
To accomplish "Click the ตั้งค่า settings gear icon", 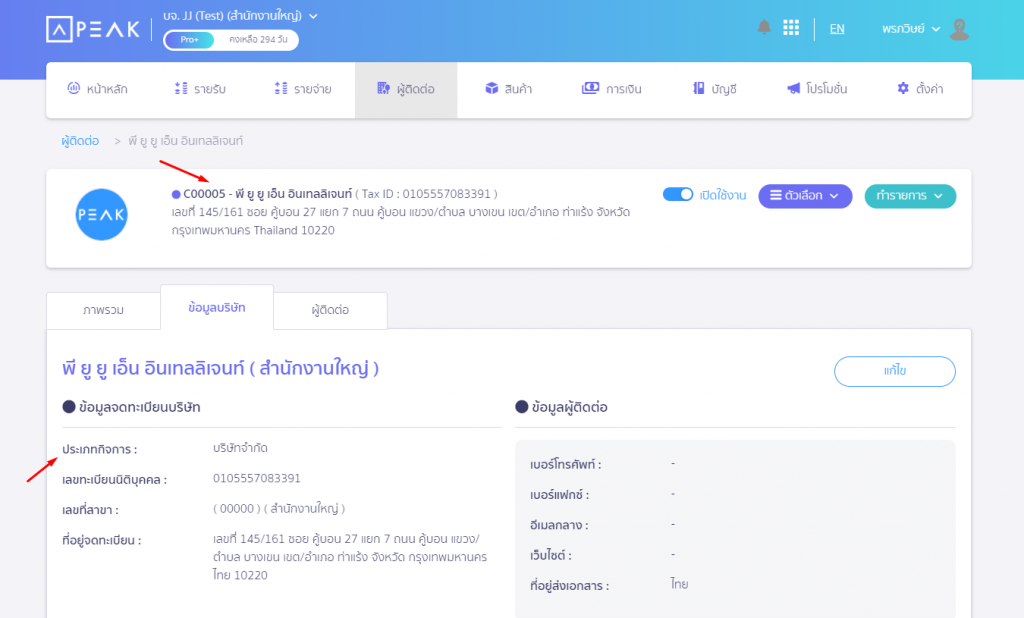I will pos(903,89).
